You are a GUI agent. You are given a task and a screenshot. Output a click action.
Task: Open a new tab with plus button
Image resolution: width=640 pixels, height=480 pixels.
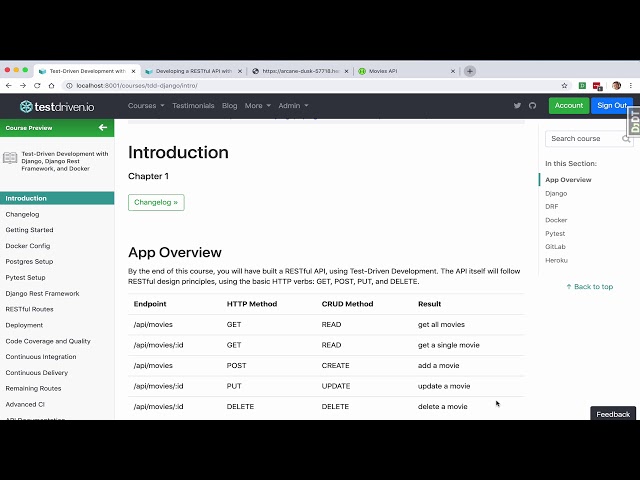[470, 71]
